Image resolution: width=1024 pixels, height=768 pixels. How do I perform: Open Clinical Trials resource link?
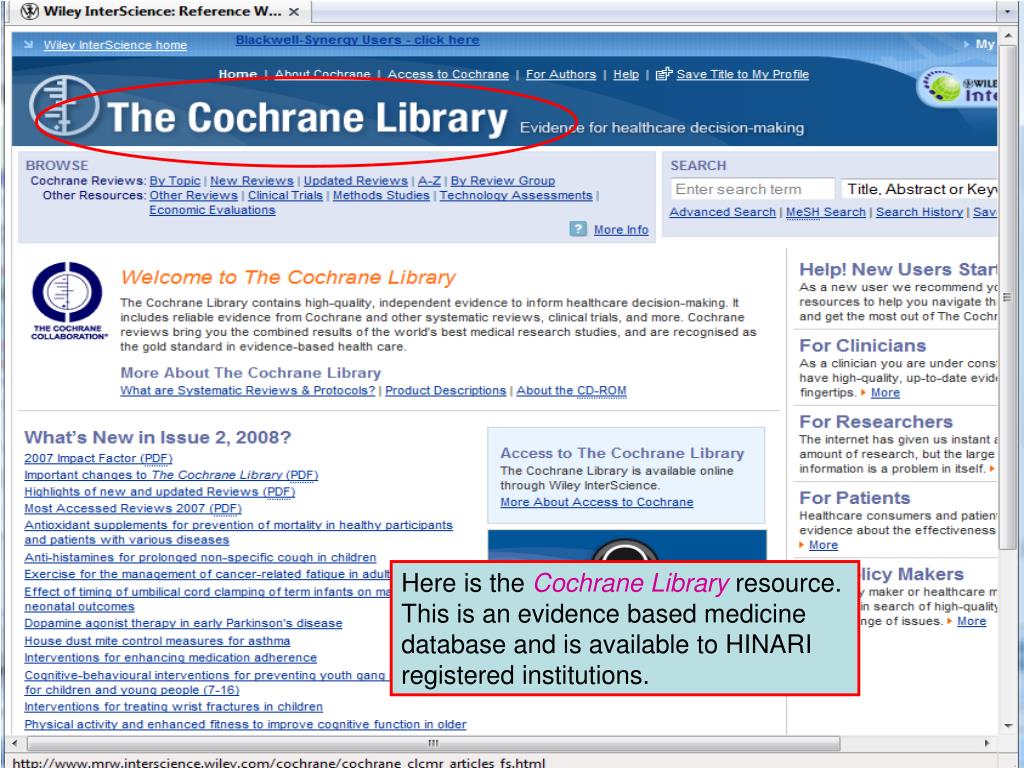[x=285, y=195]
